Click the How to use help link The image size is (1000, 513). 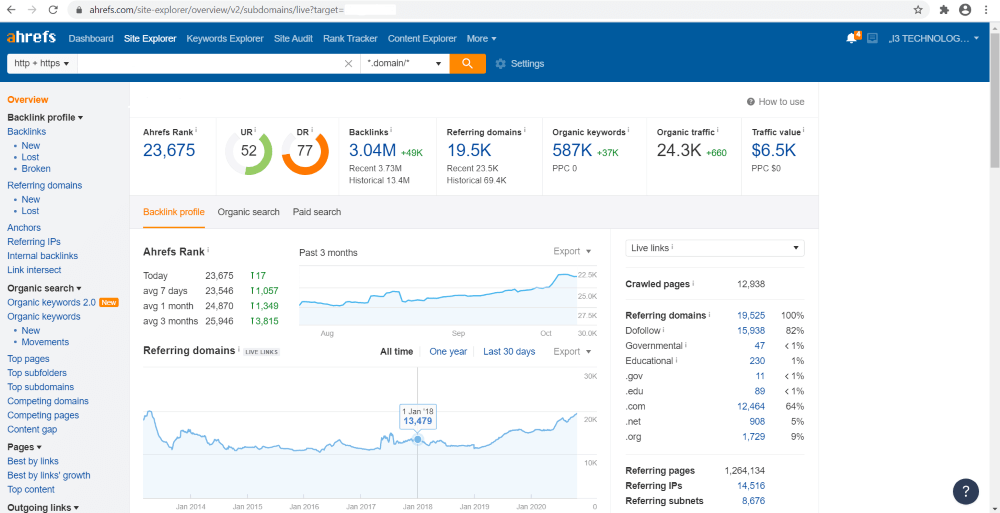tap(776, 102)
